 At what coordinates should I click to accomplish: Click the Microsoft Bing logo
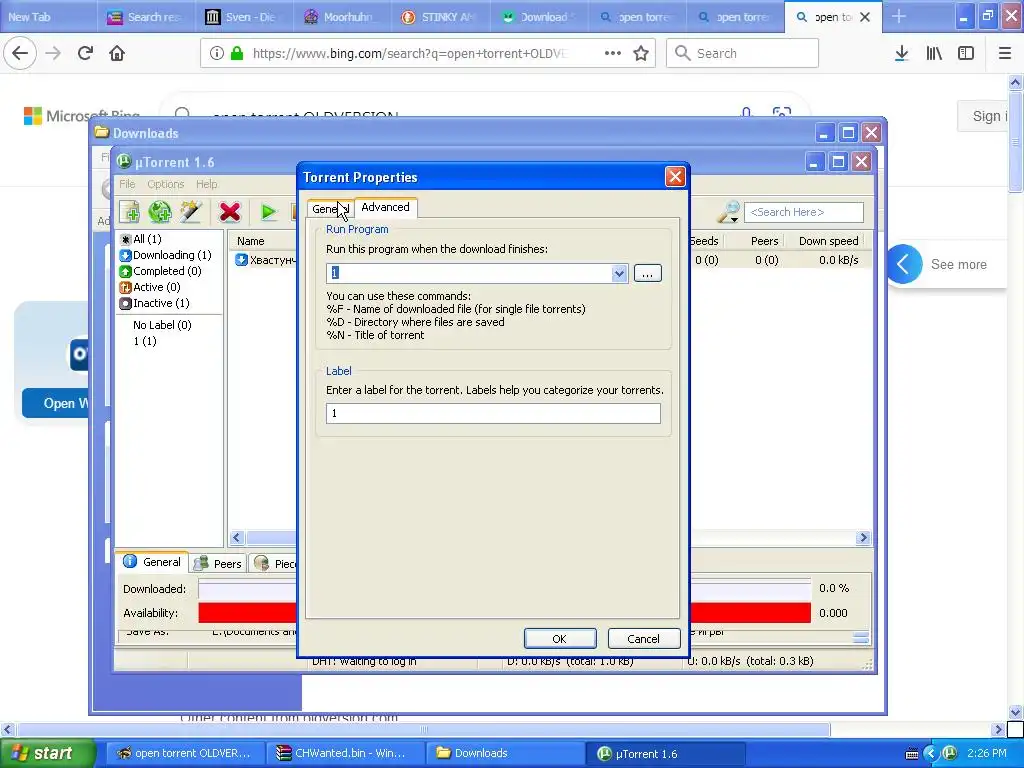click(x=82, y=116)
